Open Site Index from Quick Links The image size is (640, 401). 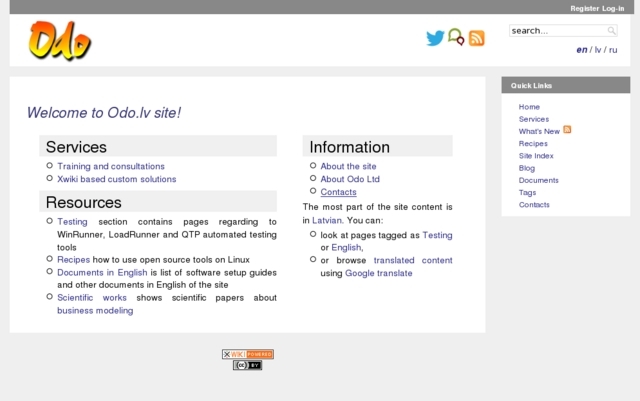click(x=536, y=156)
